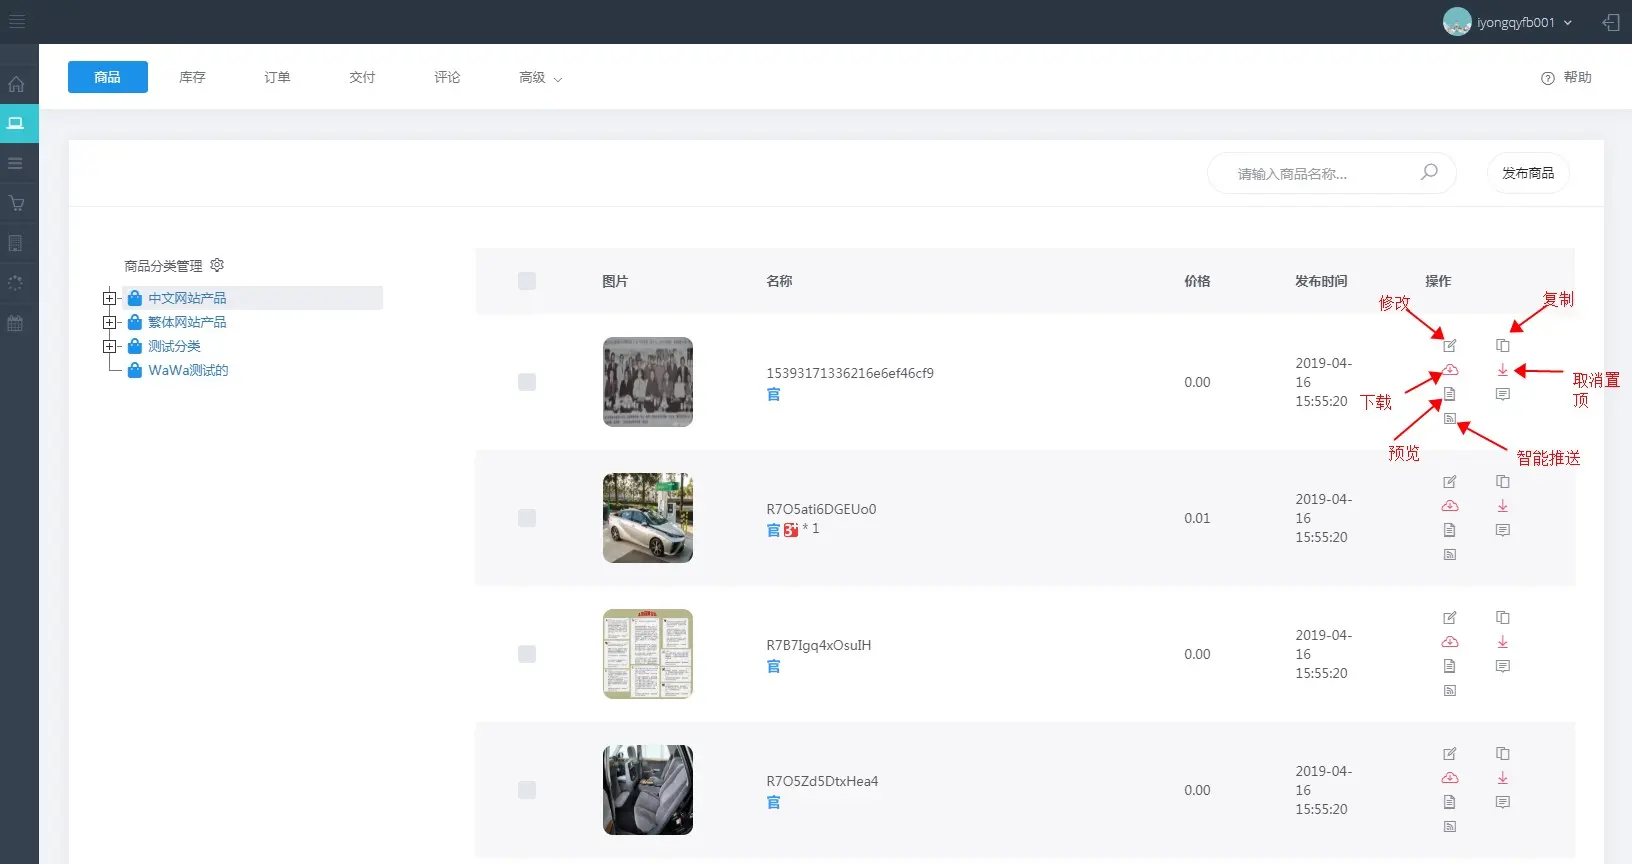Toggle the select-all checkbox in table header
Viewport: 1632px width, 864px height.
[x=527, y=281]
